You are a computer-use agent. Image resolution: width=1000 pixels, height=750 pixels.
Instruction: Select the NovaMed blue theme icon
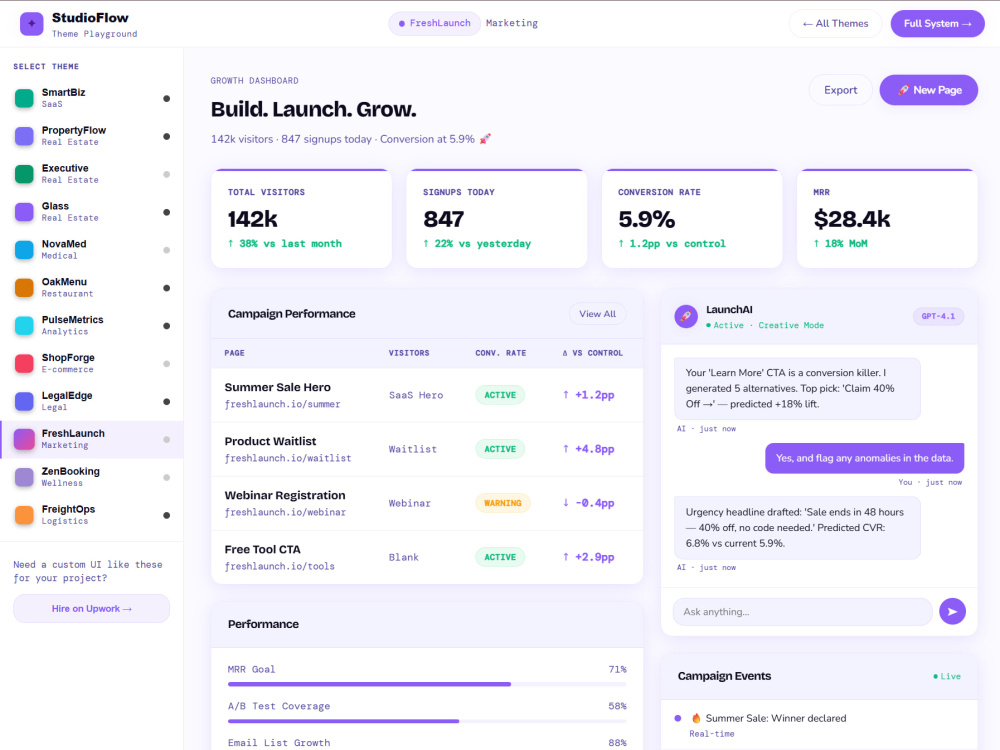(24, 249)
